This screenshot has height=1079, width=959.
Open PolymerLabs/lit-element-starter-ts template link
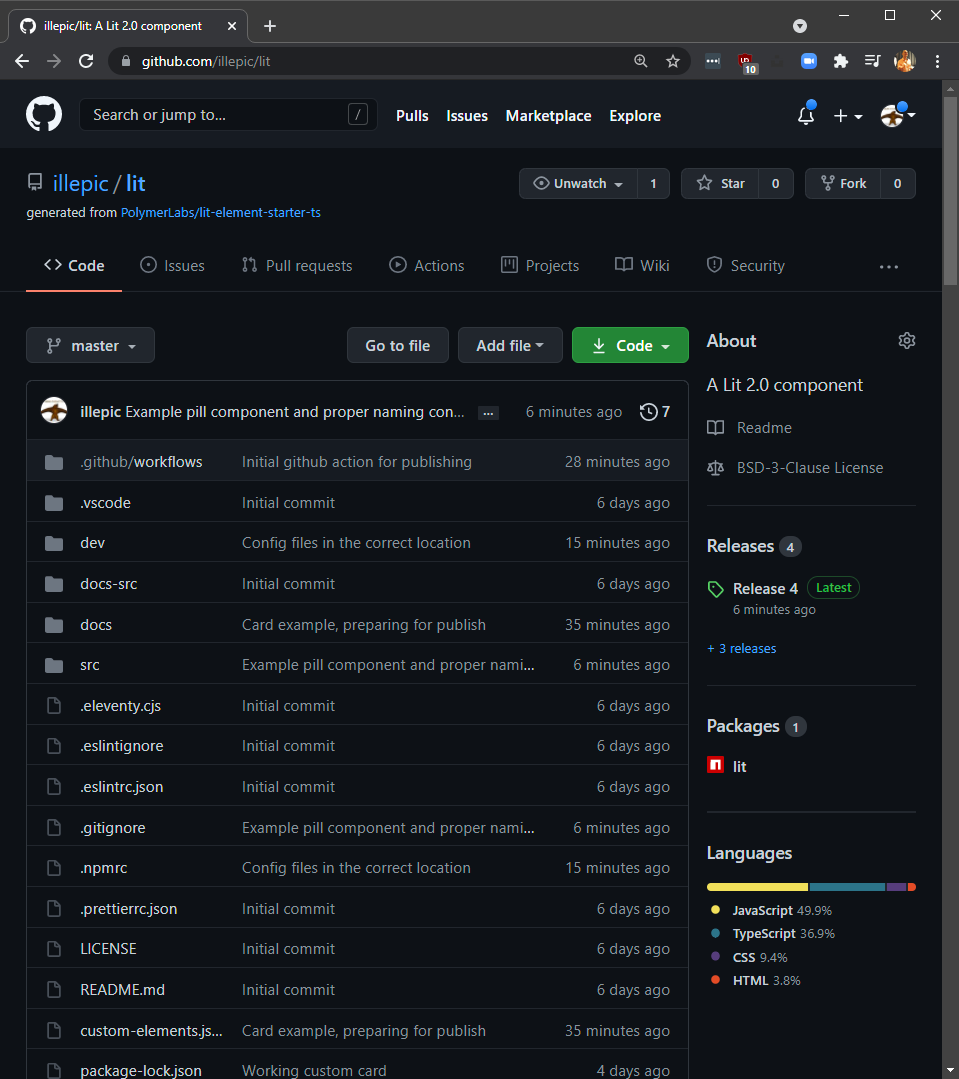[221, 213]
